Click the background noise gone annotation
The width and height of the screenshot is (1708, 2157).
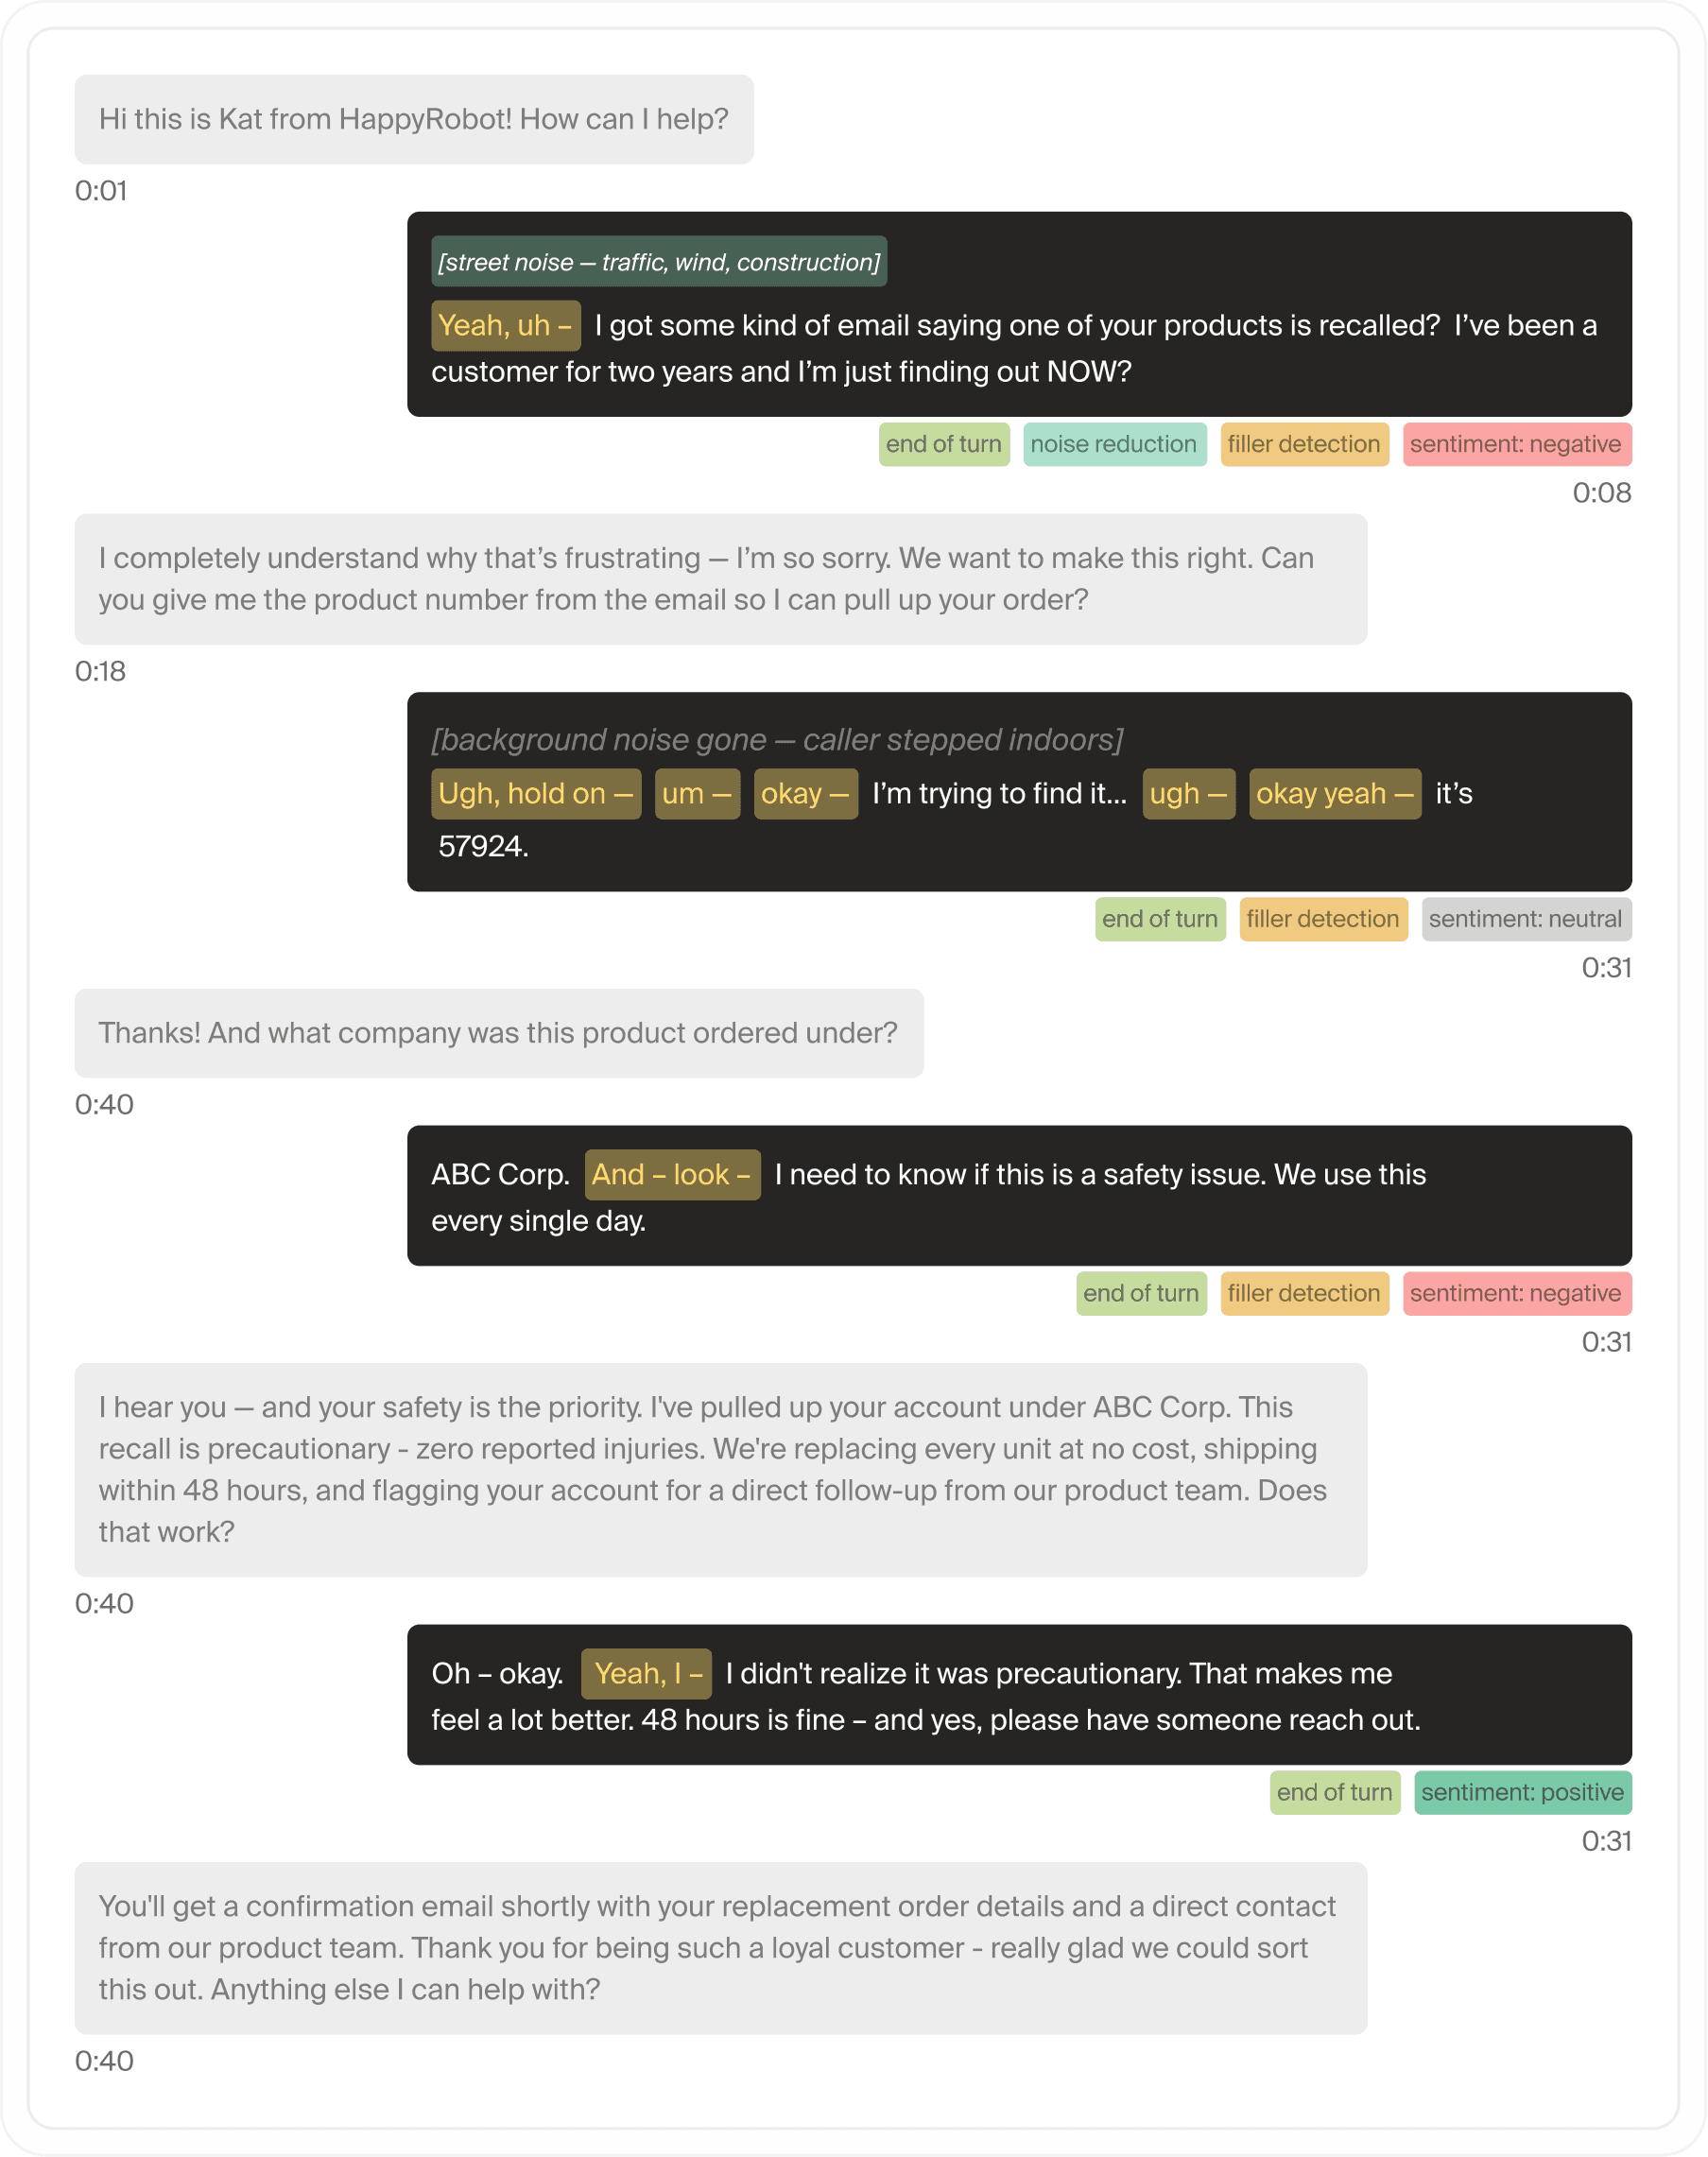click(777, 740)
